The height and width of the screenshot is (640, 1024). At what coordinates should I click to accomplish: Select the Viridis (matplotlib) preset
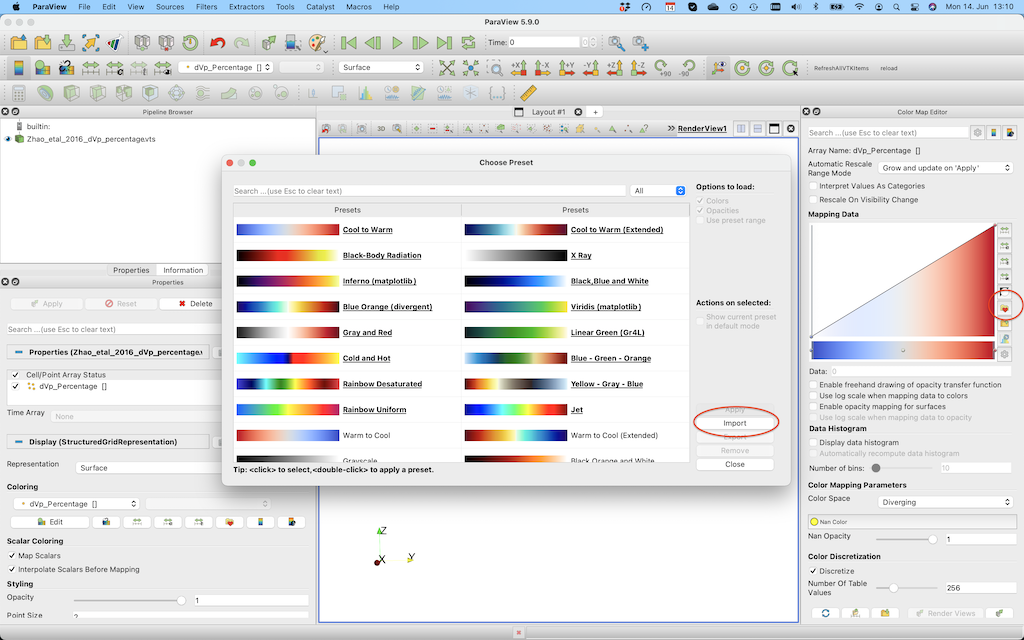[x=605, y=306]
